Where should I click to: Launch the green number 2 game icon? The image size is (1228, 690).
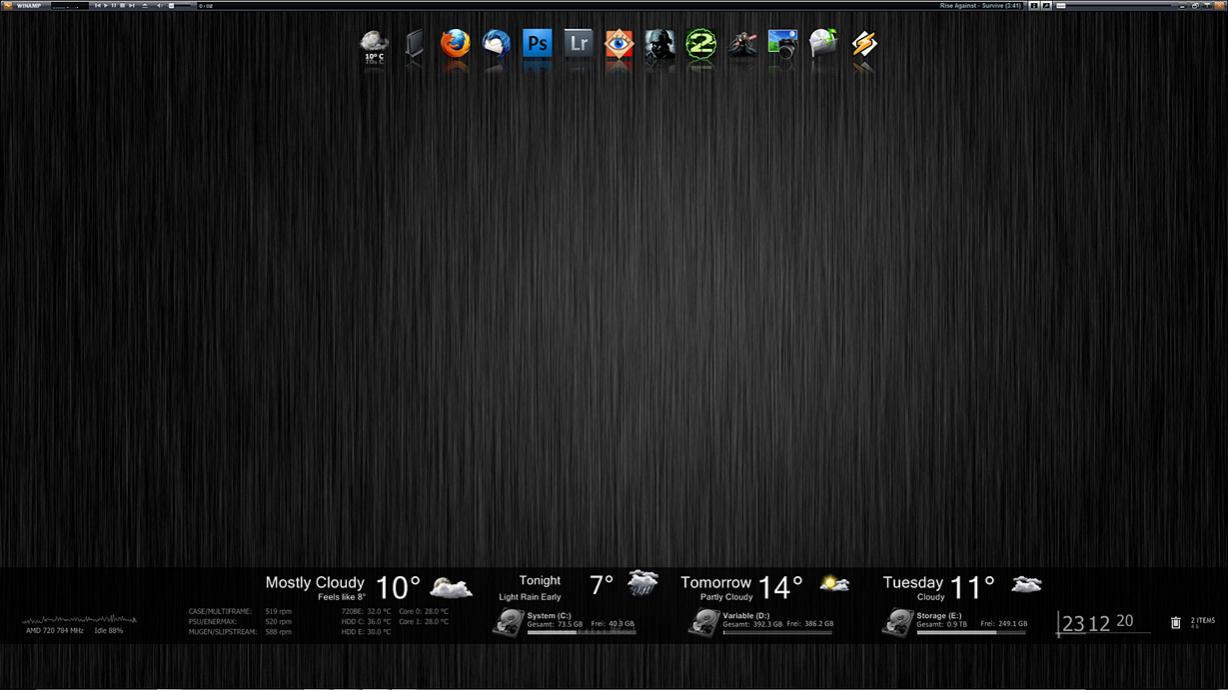tap(701, 44)
